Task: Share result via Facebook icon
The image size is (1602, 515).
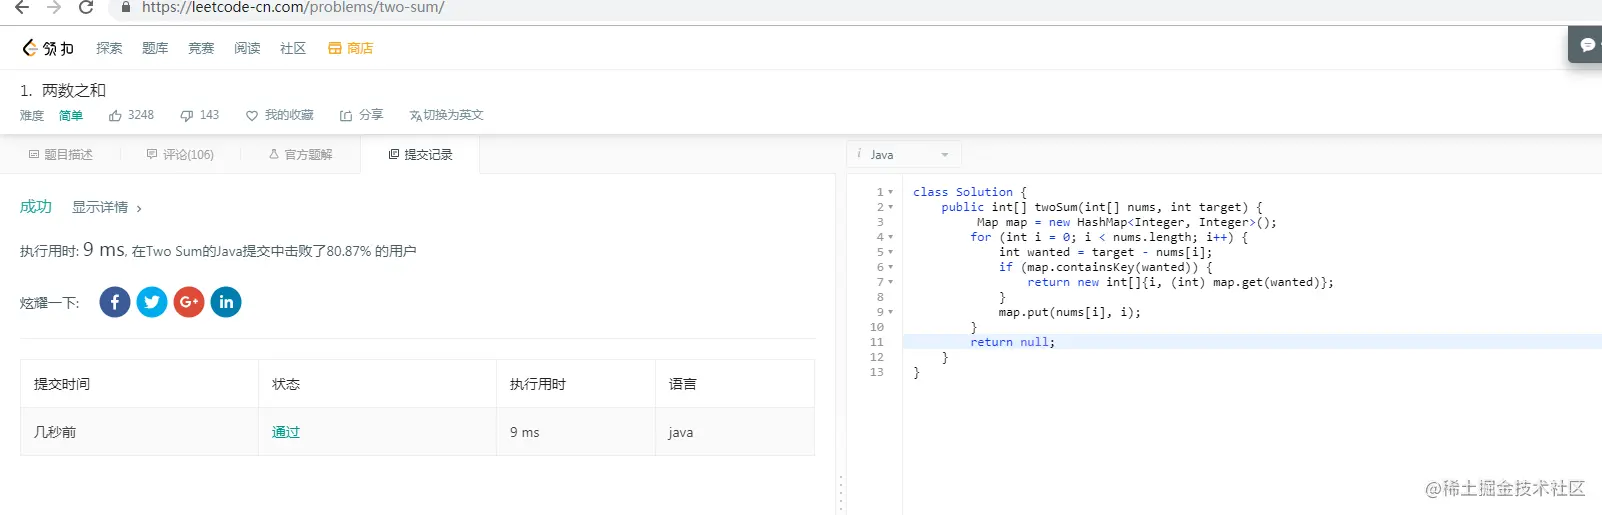Action: (115, 302)
